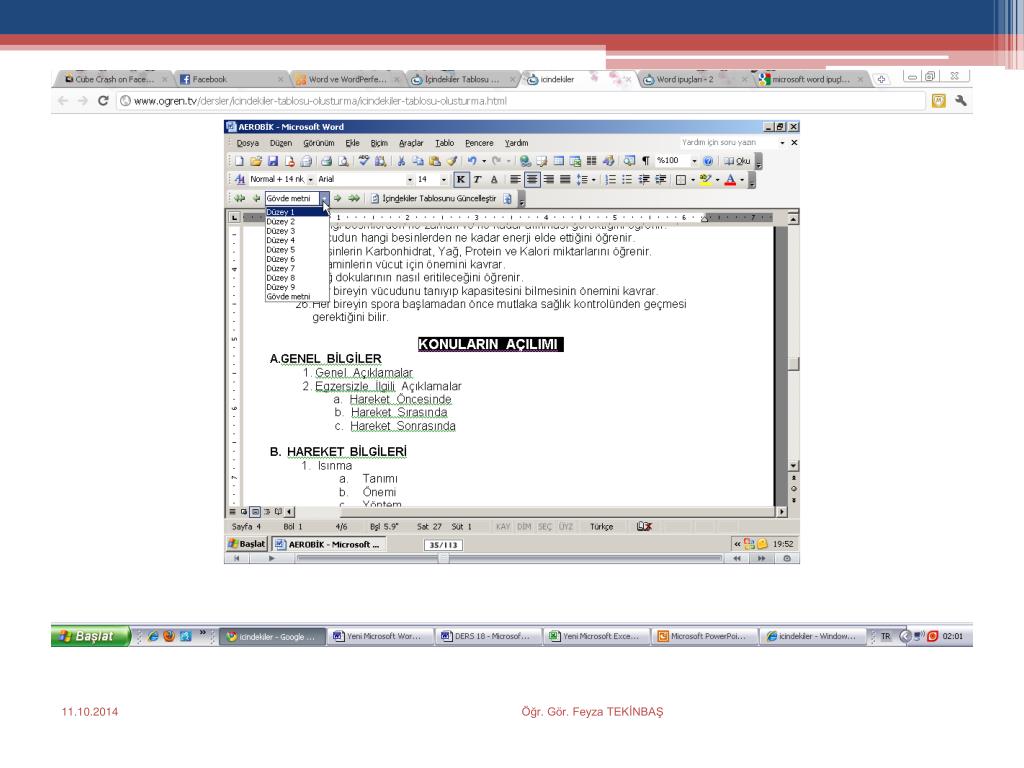The image size is (1024, 768).
Task: Click DERS 18 - Microsoft taskbar item
Action: click(487, 636)
